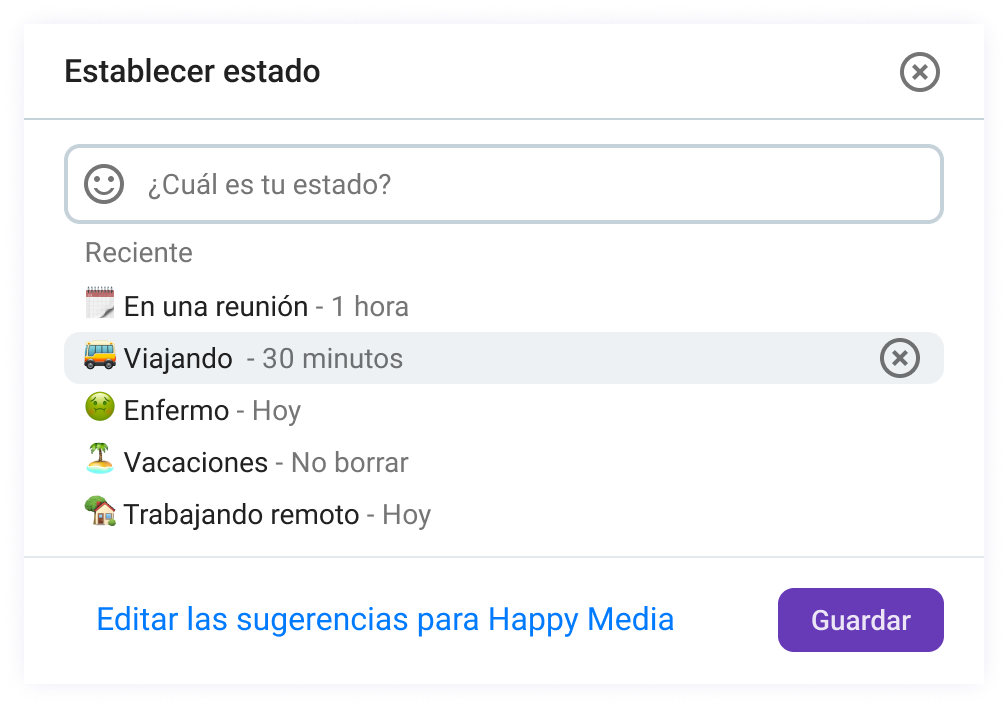Viewport: 1008px width, 708px height.
Task: Click the bus emoji next to Viajando
Action: click(100, 355)
